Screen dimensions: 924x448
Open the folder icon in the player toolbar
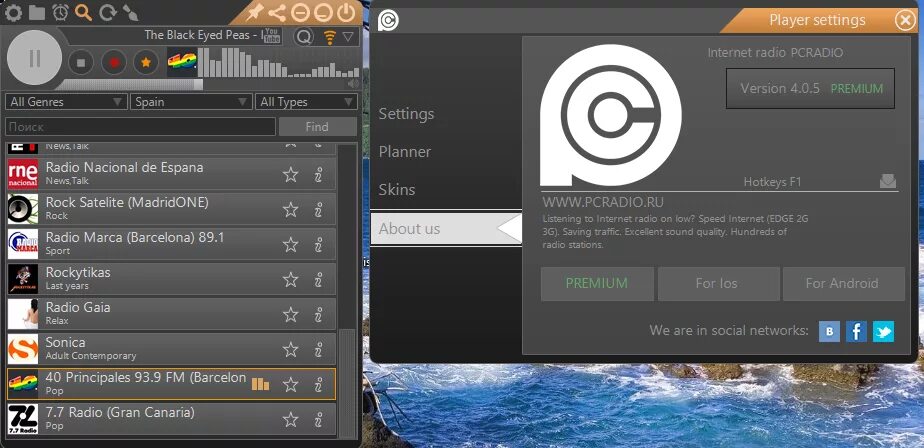click(x=37, y=12)
